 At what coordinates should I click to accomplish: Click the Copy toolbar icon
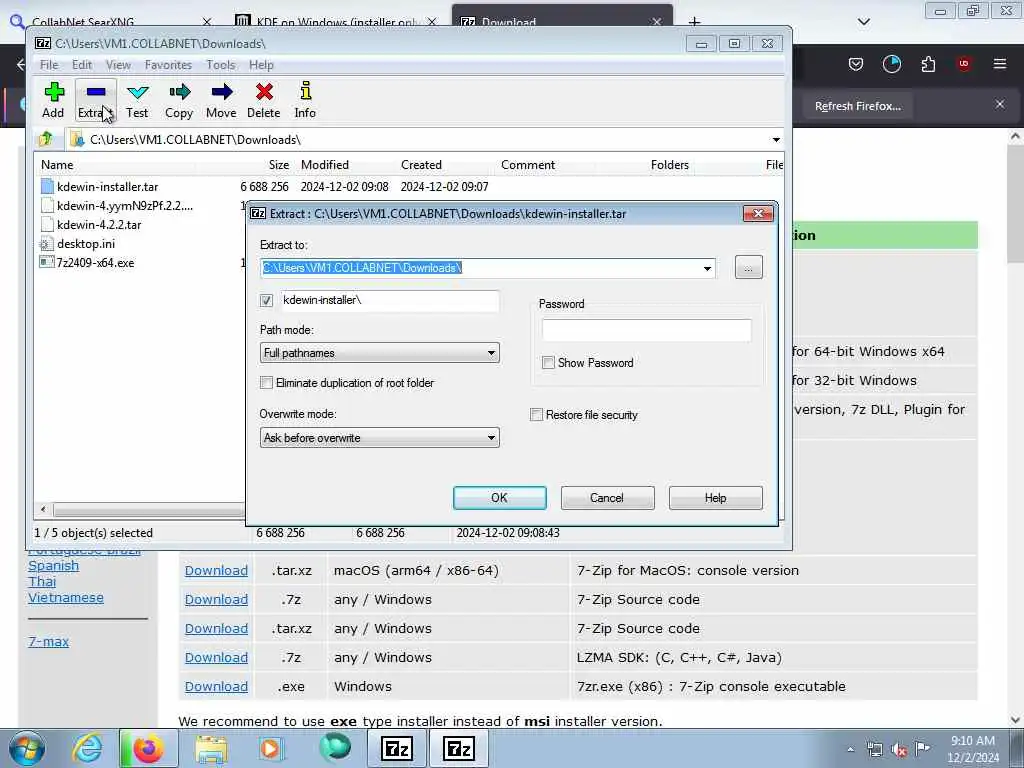[x=179, y=100]
